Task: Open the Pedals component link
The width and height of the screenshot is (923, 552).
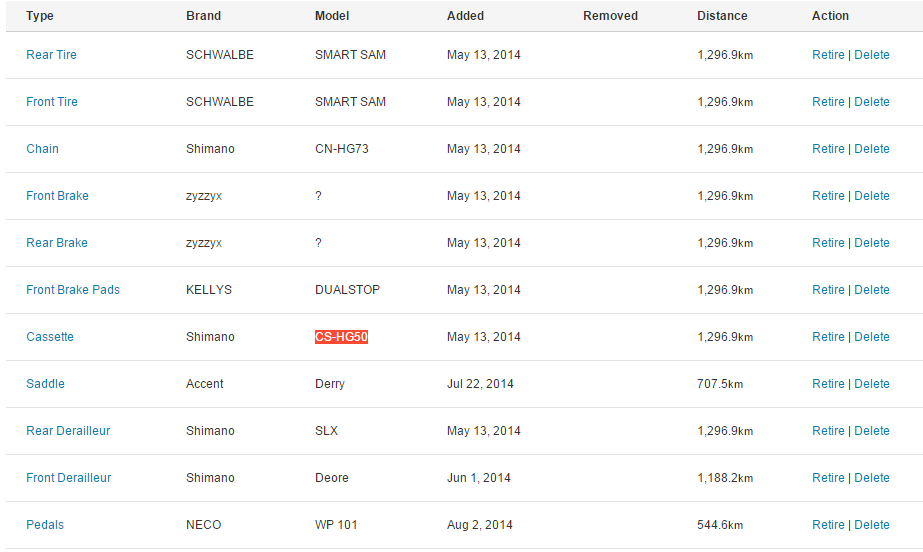Action: 45,525
